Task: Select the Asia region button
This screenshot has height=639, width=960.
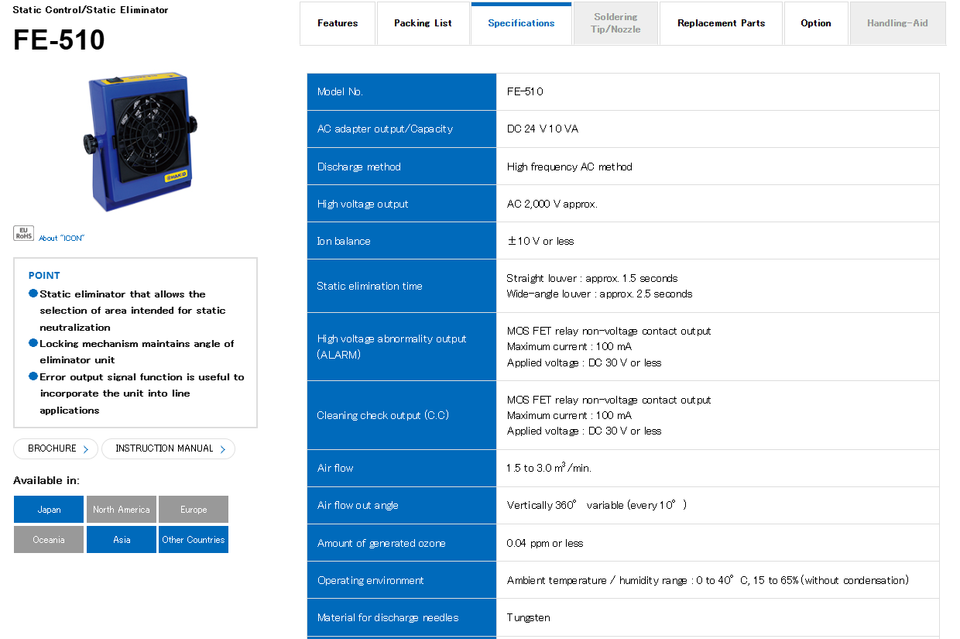Action: [x=121, y=539]
